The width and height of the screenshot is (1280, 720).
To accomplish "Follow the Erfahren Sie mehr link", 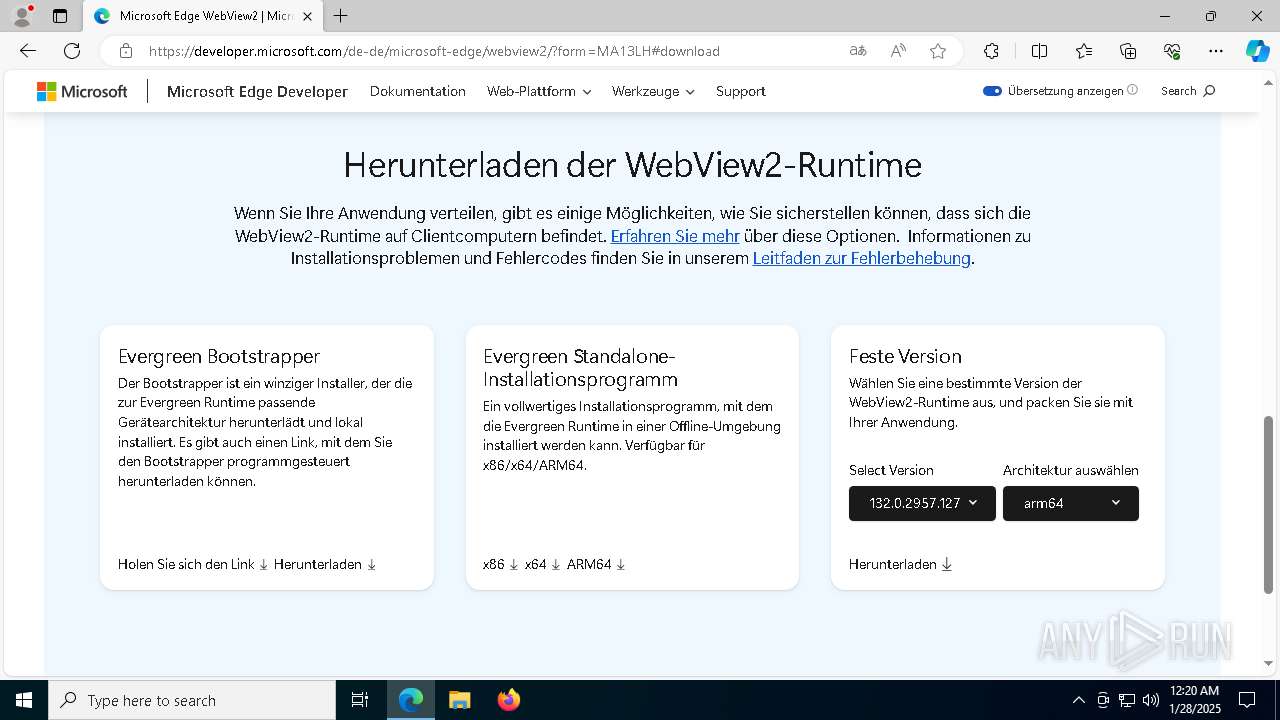I will (675, 236).
